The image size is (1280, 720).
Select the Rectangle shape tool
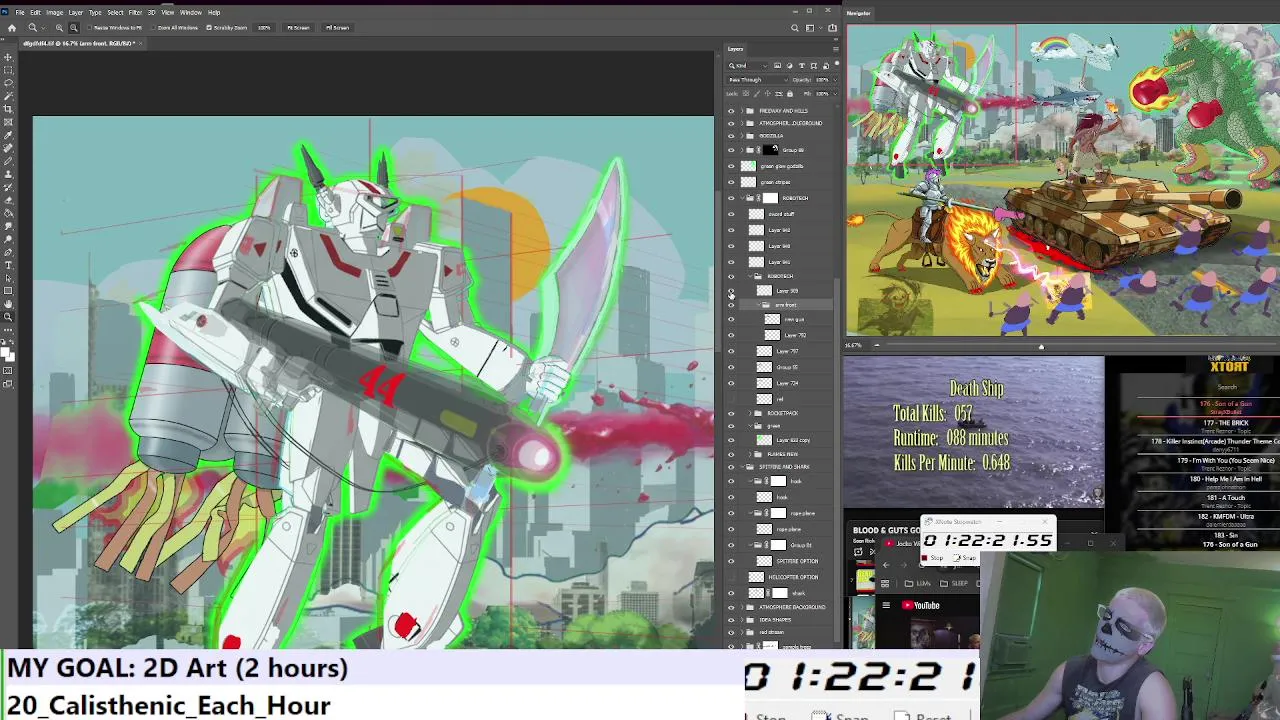[8, 291]
